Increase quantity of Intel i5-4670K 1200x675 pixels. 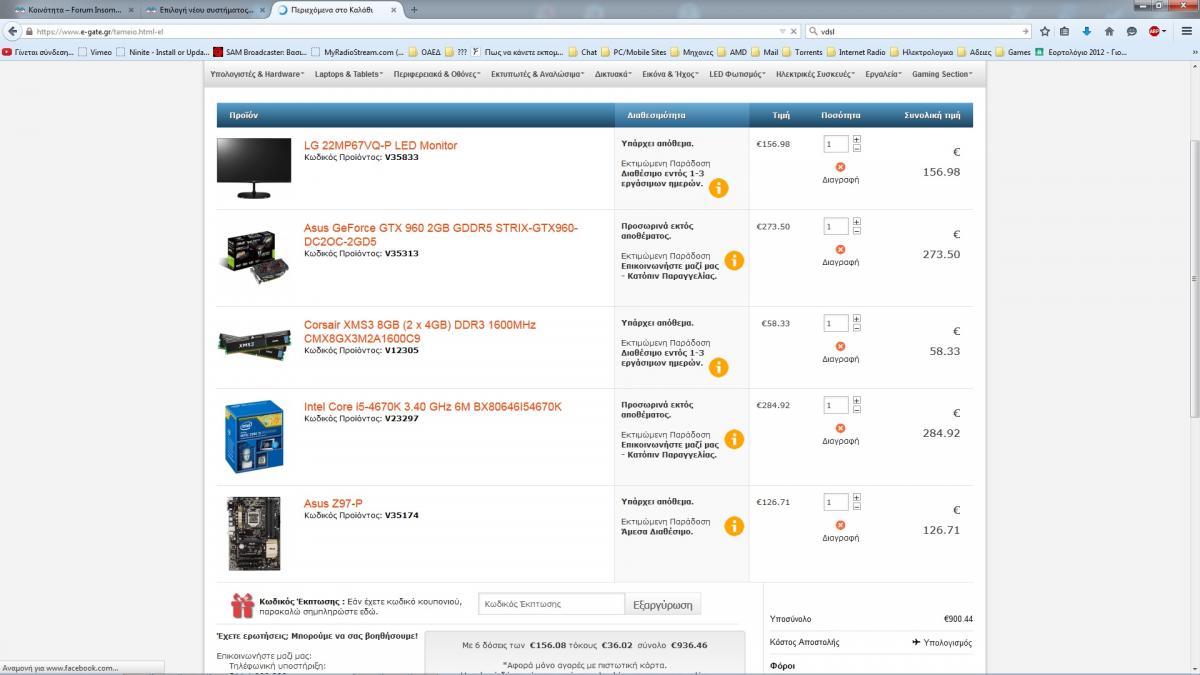(857, 400)
